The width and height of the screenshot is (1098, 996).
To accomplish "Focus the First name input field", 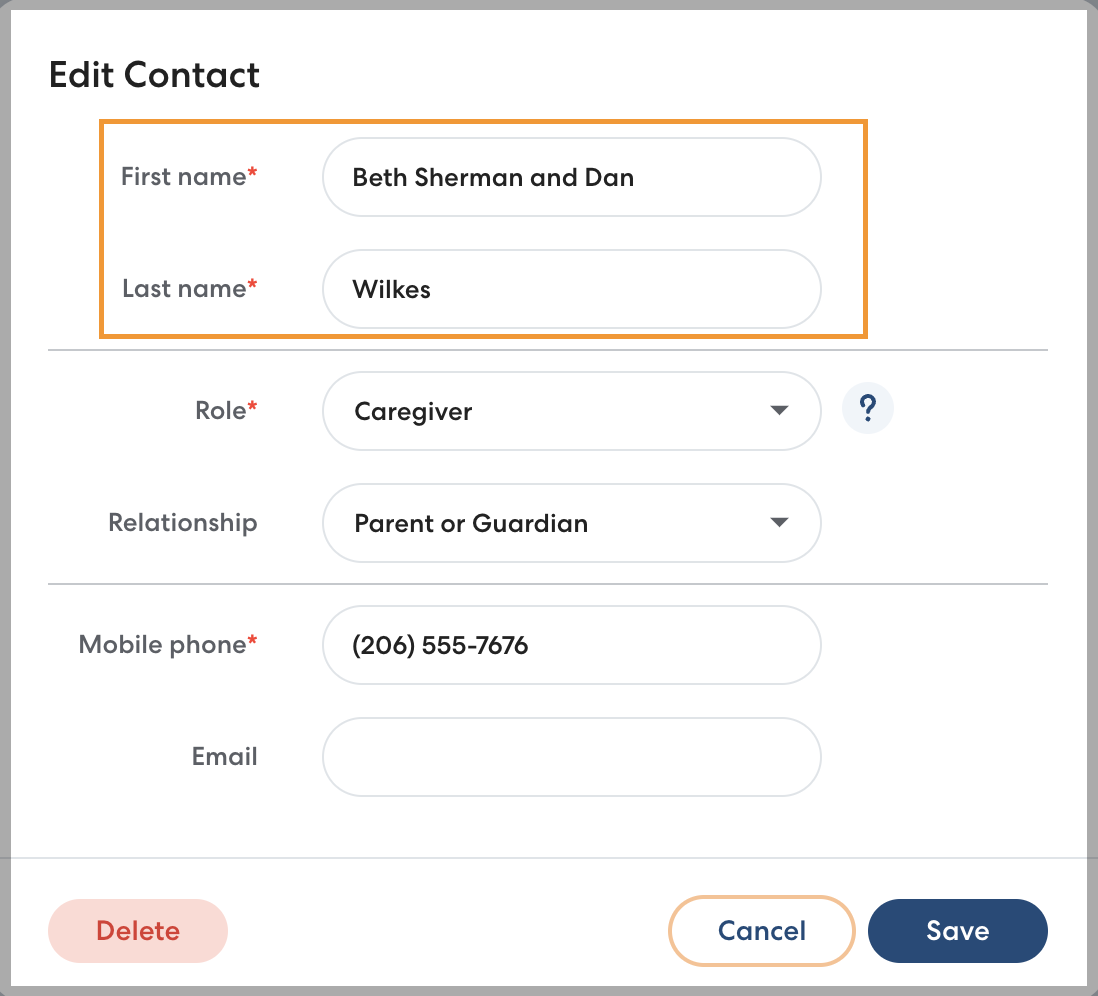I will [x=571, y=177].
